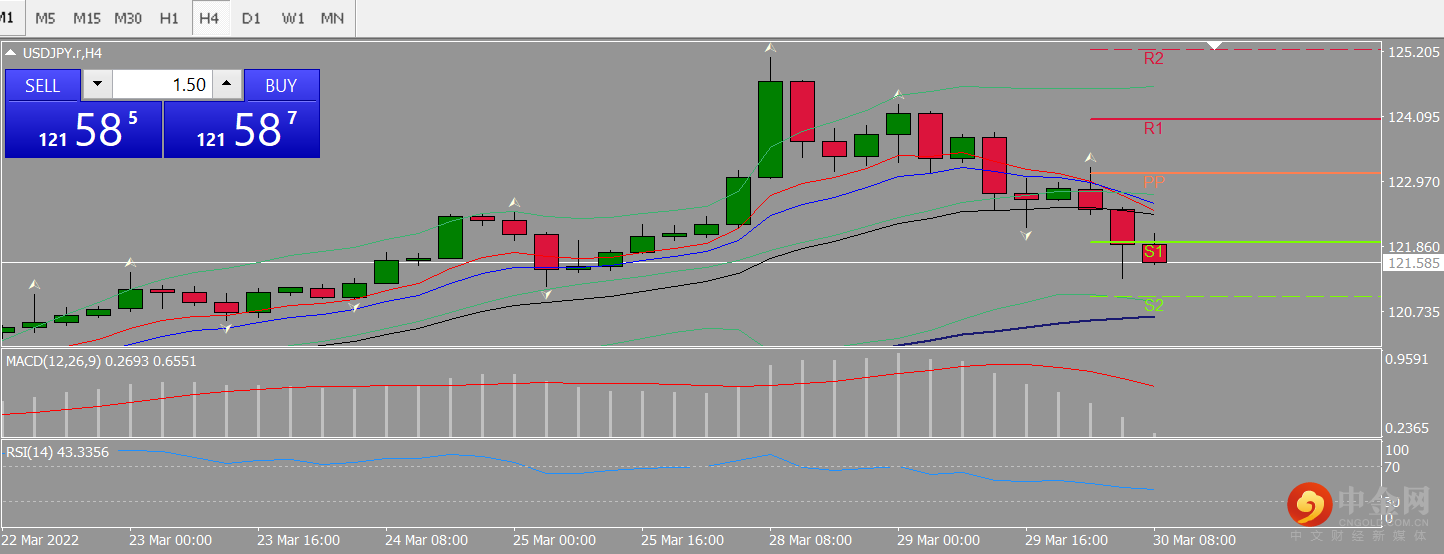The height and width of the screenshot is (554, 1444).
Task: Click the sell price 121.58 tile
Action: pyautogui.click(x=83, y=129)
